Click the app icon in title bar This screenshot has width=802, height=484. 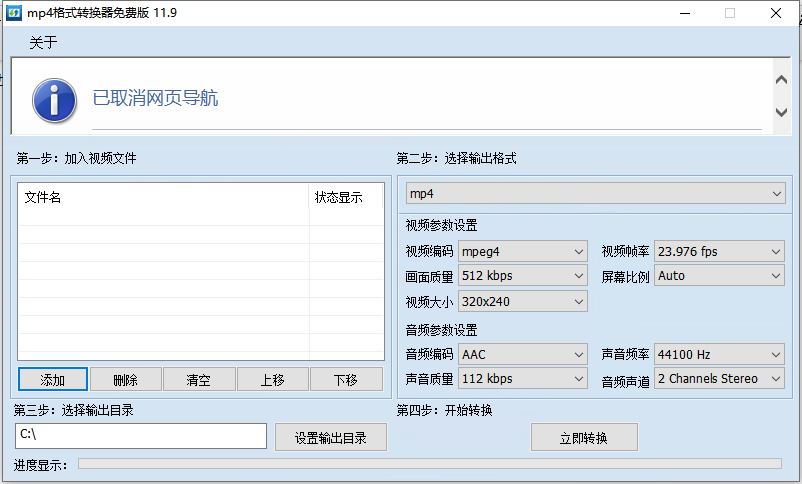coord(13,13)
